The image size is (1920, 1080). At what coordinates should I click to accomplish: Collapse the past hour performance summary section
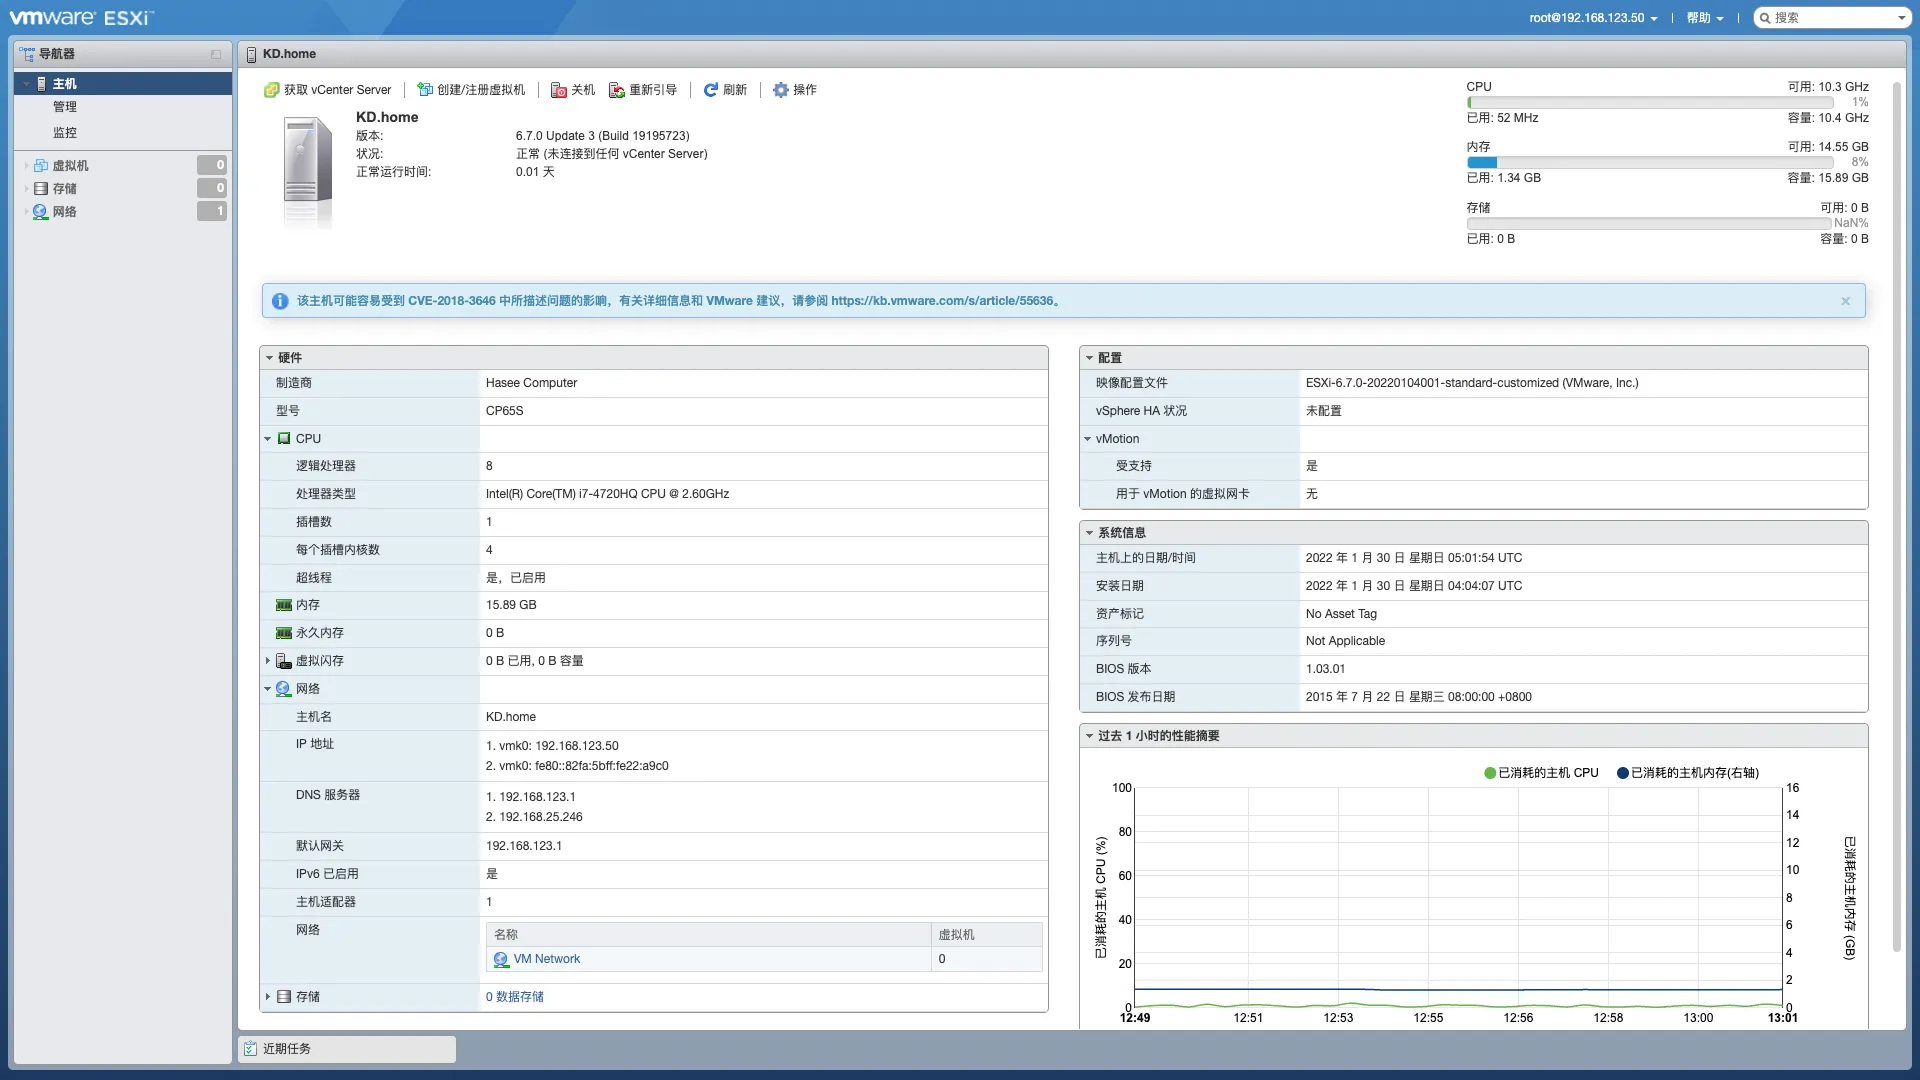pos(1089,736)
